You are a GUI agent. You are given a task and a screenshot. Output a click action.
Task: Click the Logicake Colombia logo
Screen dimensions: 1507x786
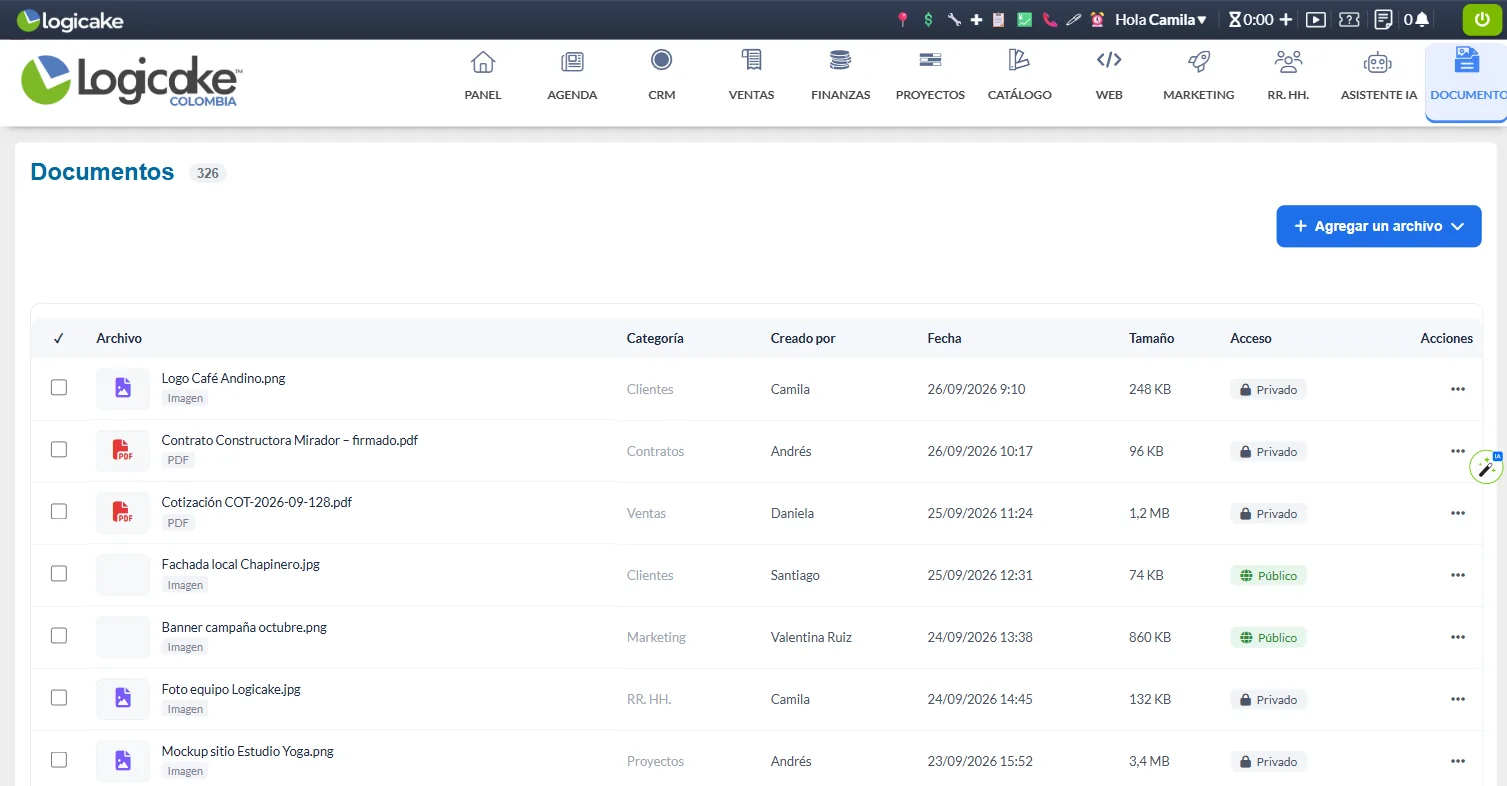pyautogui.click(x=130, y=81)
